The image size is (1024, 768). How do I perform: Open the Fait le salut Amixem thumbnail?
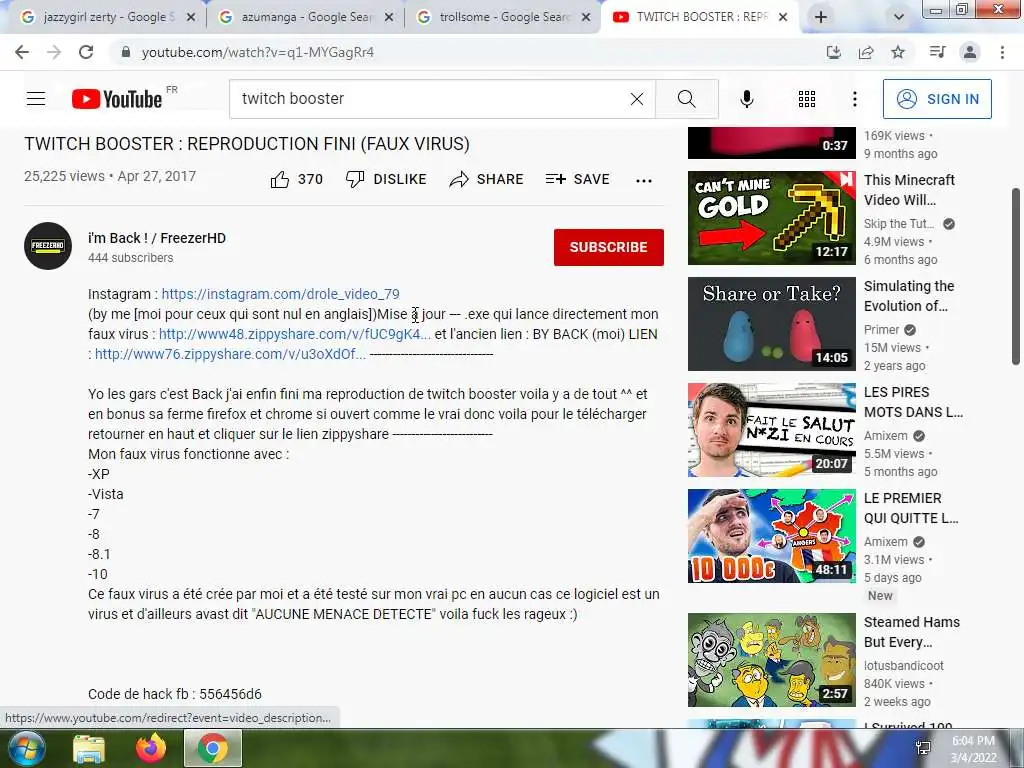(771, 430)
